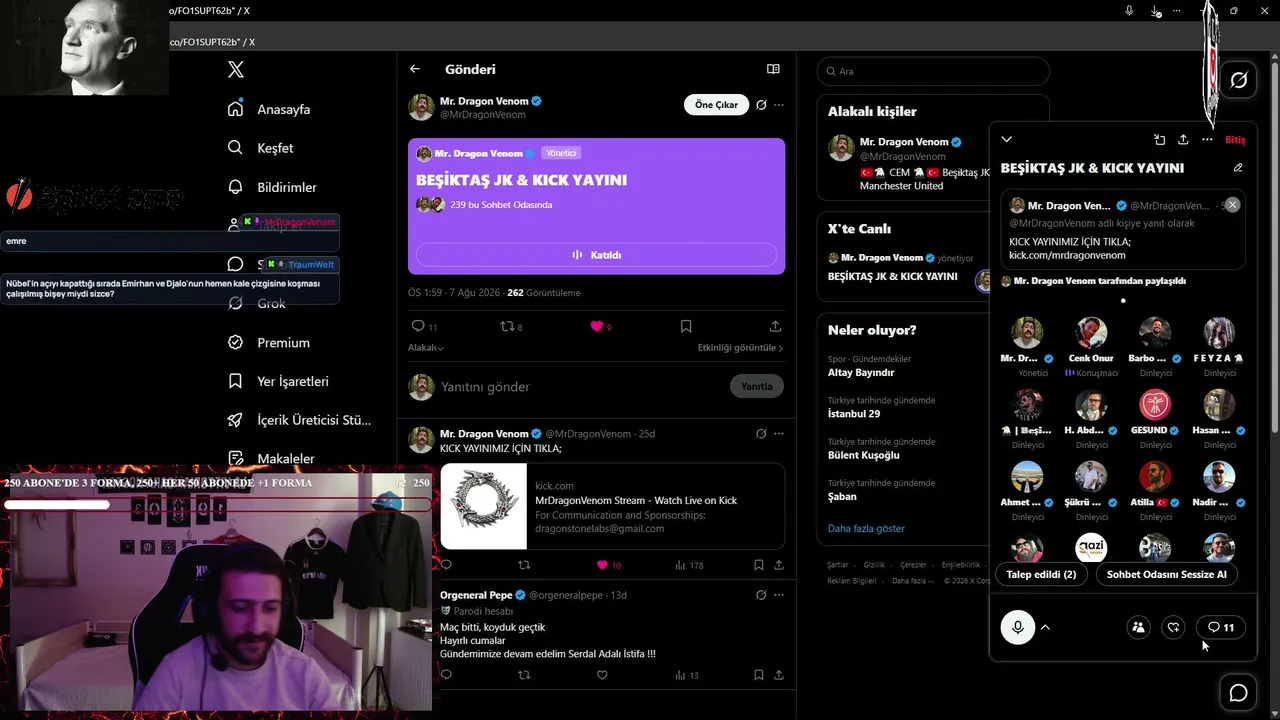Collapse the space panel with the chevron
This screenshot has height=720, width=1280.
click(1007, 140)
